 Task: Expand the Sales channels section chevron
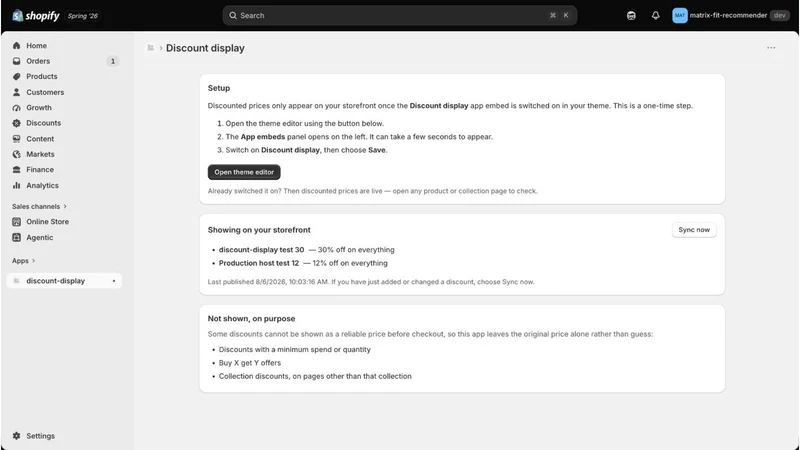click(x=65, y=206)
